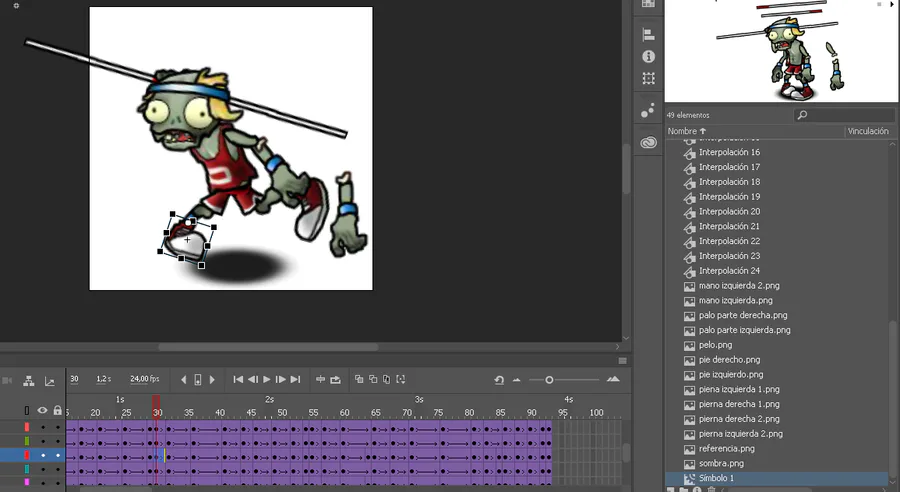This screenshot has width=900, height=492.
Task: Click the 24,00 fps frame rate value
Action: coord(145,379)
